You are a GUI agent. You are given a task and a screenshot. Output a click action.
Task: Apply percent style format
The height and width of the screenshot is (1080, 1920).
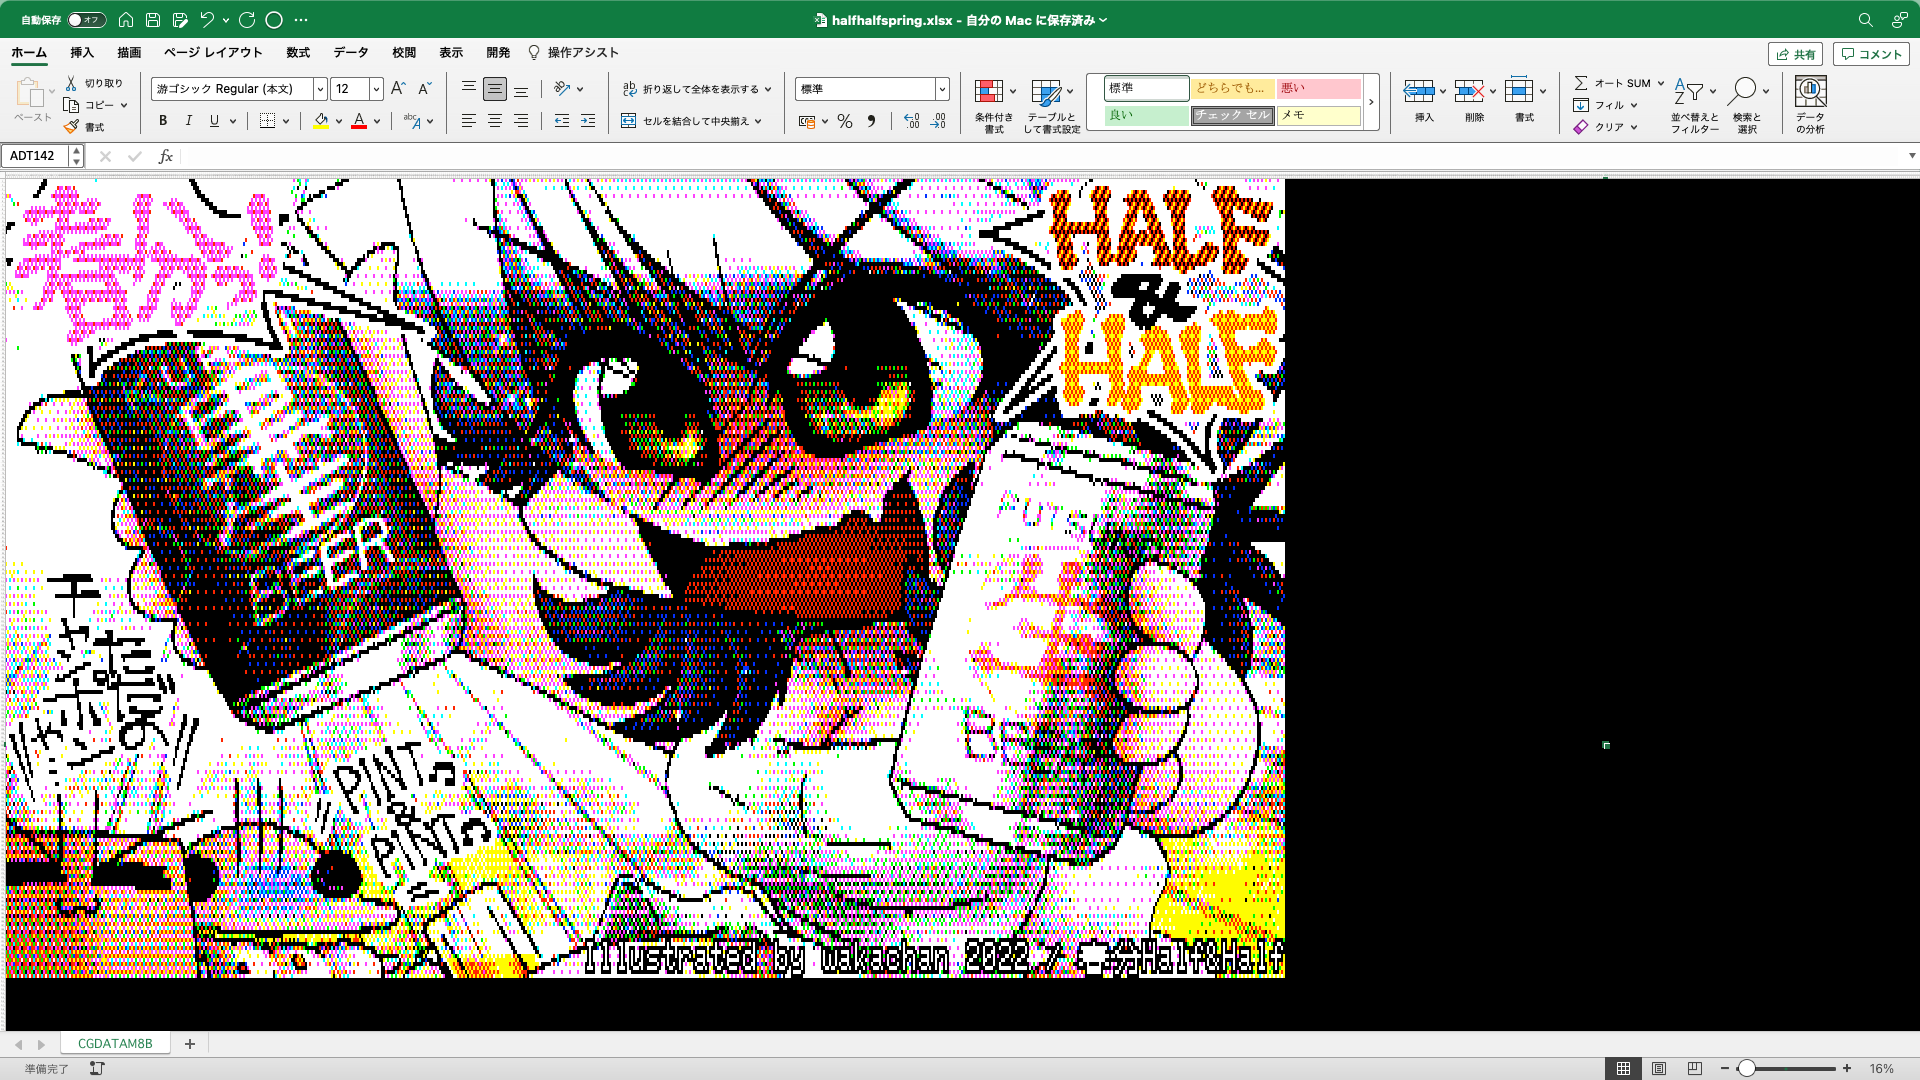[x=845, y=121]
